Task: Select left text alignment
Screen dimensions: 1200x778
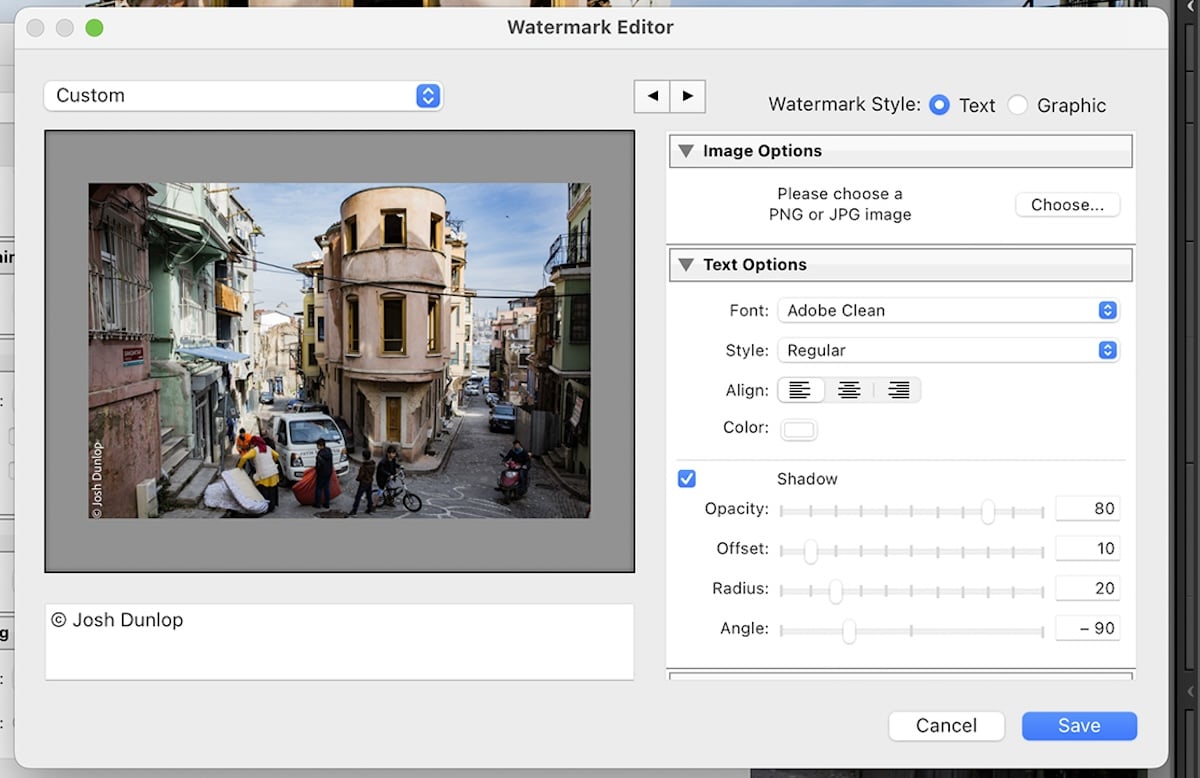Action: (x=801, y=390)
